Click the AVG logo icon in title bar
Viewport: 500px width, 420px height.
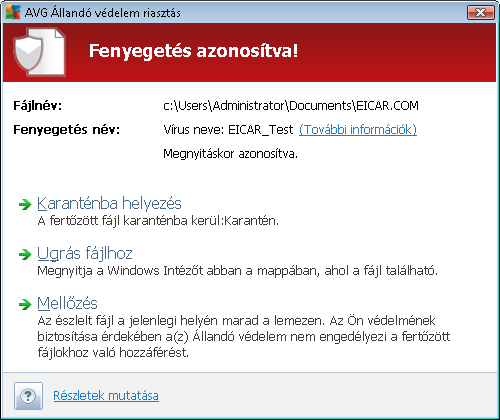[x=13, y=12]
